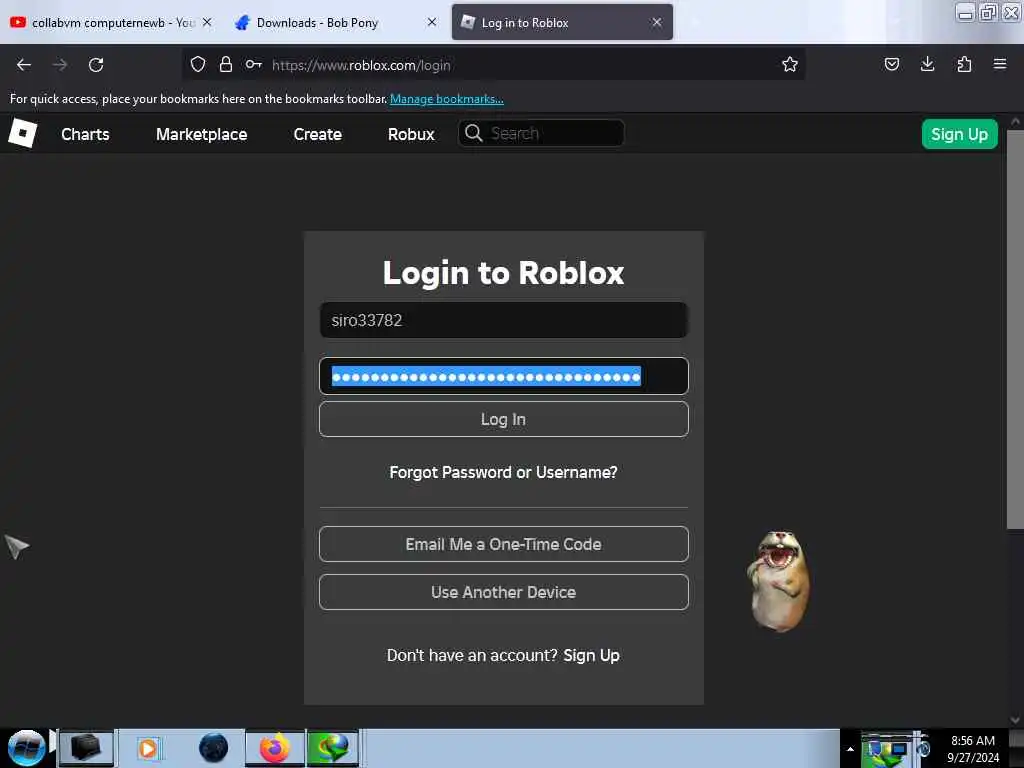Click the screaming hamster image
This screenshot has height=768, width=1024.
(778, 581)
